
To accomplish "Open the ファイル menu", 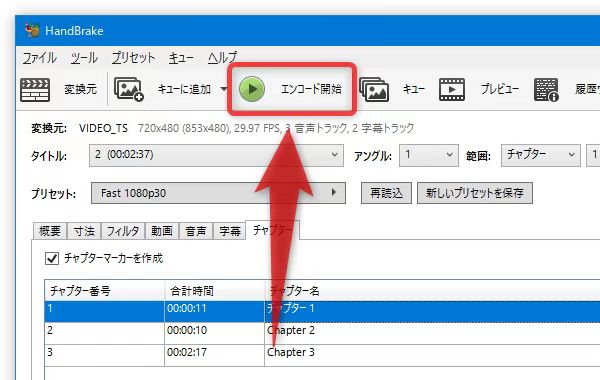I will click(x=39, y=58).
